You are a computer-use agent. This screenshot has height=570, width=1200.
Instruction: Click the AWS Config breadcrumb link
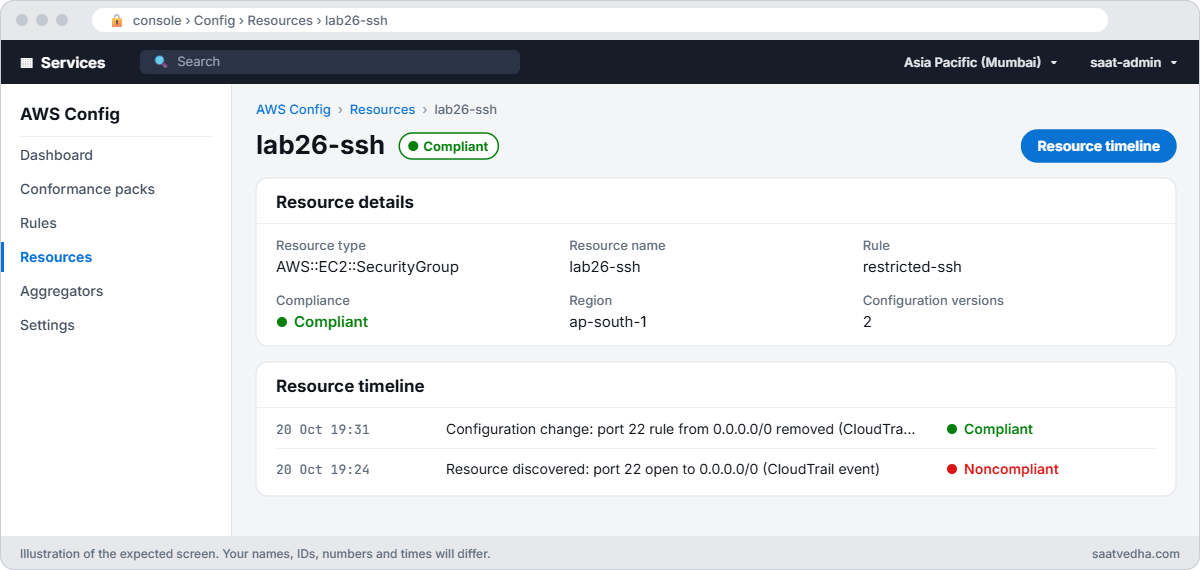[x=293, y=110]
